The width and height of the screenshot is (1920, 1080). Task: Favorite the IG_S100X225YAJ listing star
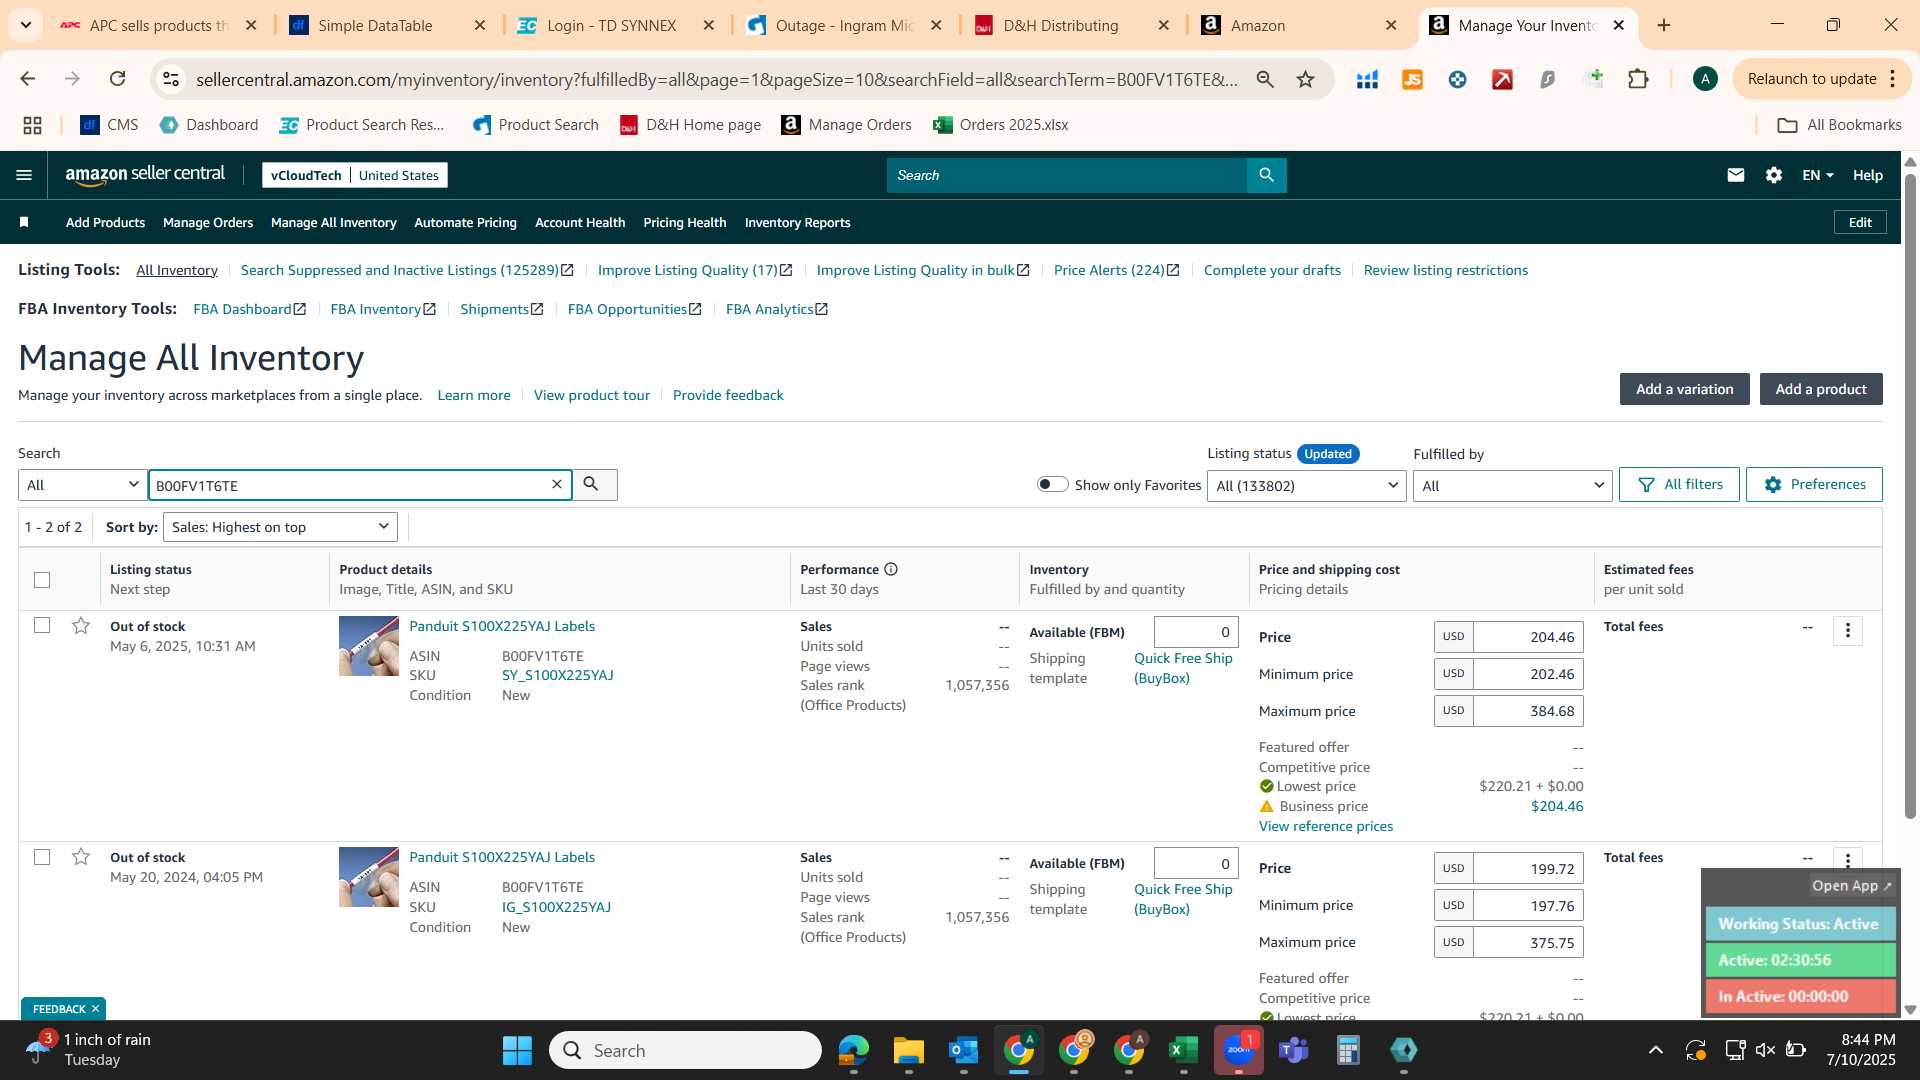pos(81,857)
